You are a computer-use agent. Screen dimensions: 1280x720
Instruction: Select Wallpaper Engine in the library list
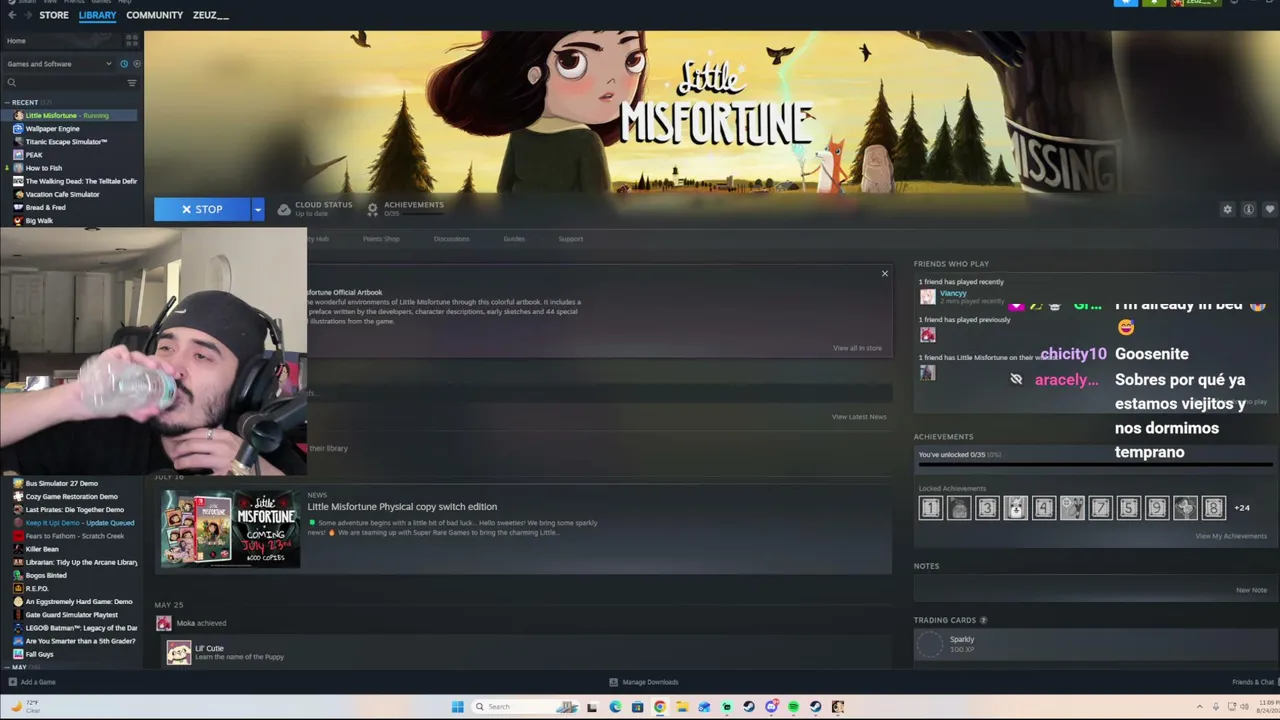[52, 129]
